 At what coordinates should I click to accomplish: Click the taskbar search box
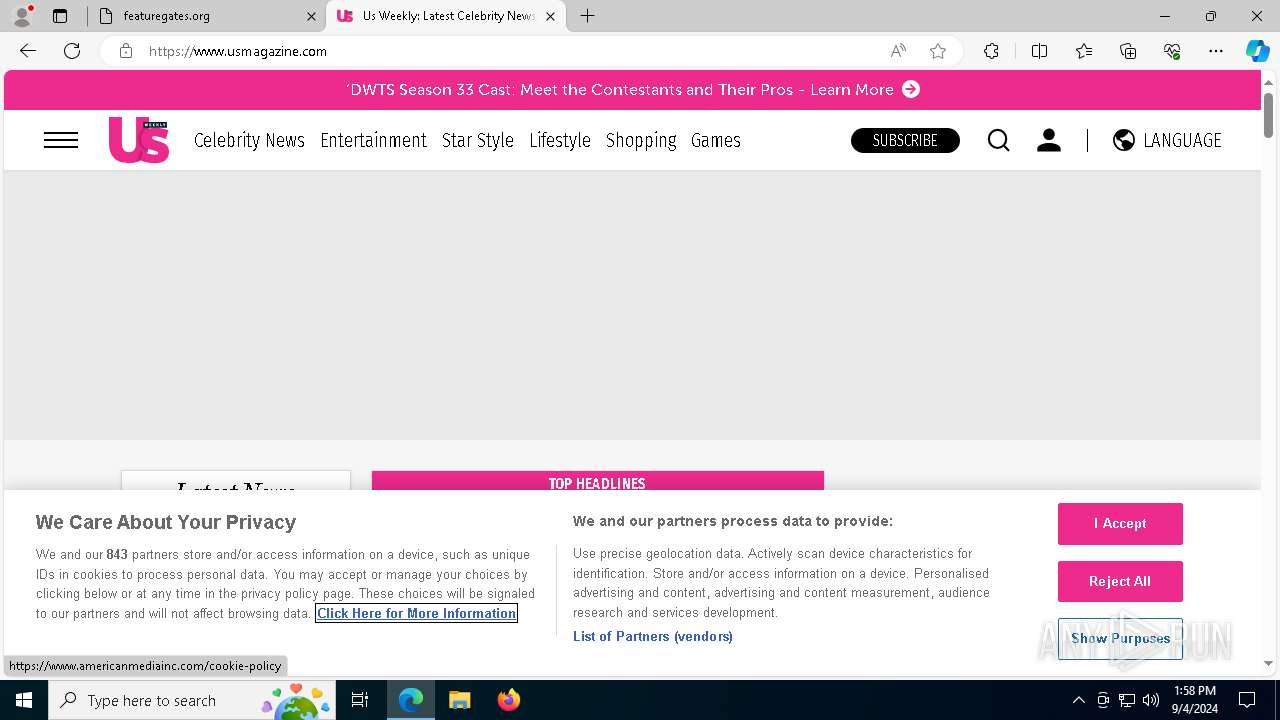coord(190,700)
